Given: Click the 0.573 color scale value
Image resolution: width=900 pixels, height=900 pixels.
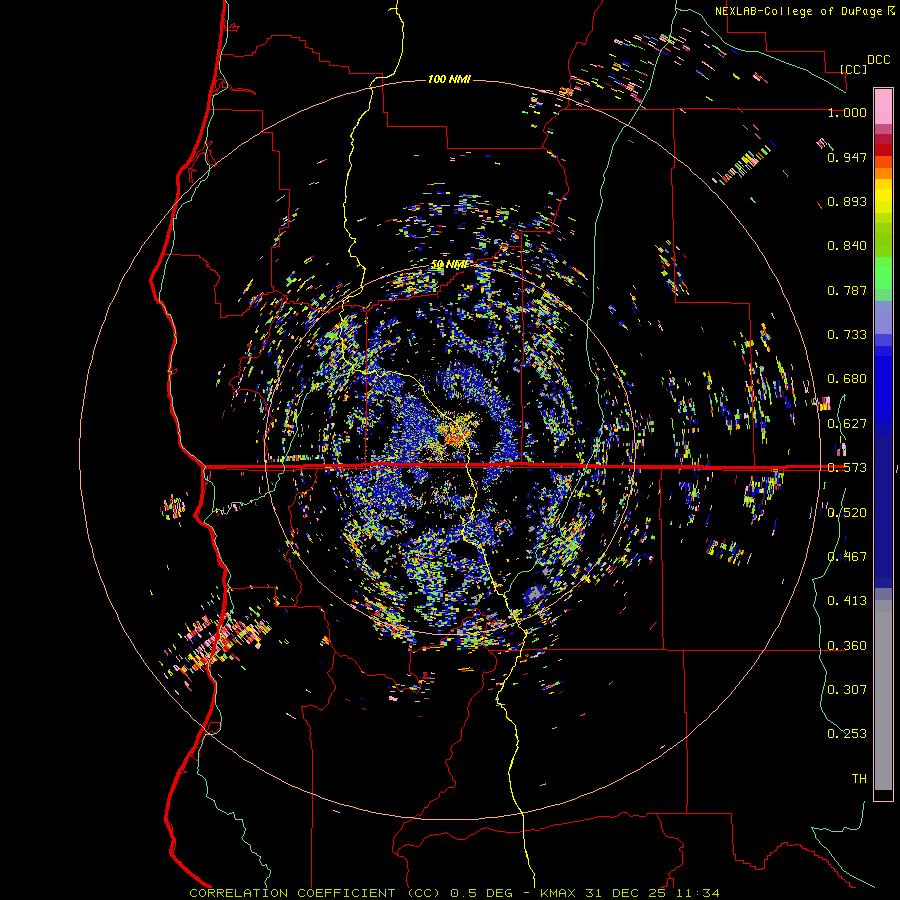Looking at the screenshot, I should [847, 468].
